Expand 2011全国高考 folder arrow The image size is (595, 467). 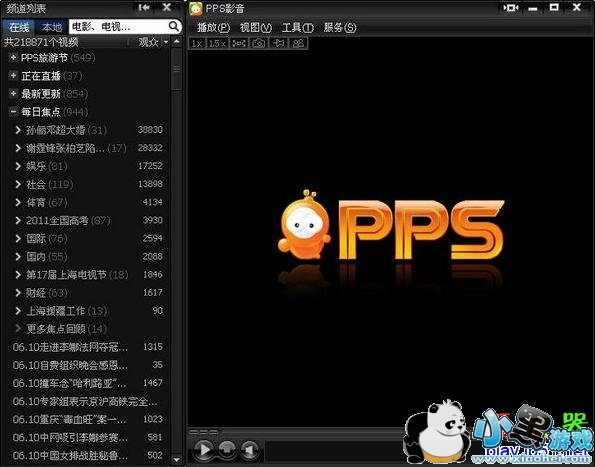[18, 220]
